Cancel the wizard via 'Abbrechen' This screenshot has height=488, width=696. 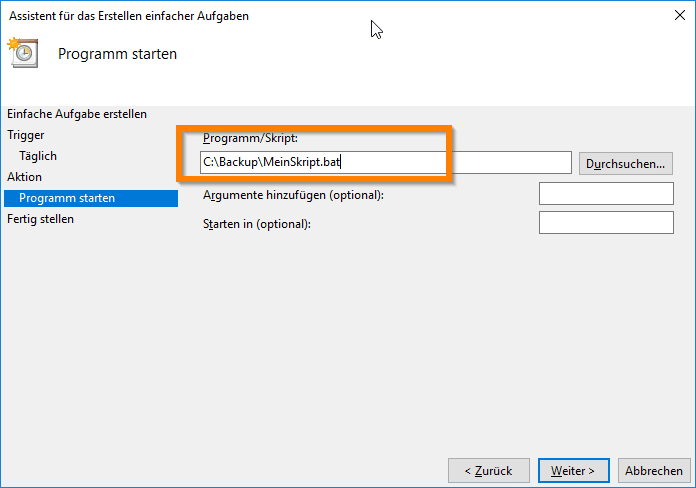[654, 470]
